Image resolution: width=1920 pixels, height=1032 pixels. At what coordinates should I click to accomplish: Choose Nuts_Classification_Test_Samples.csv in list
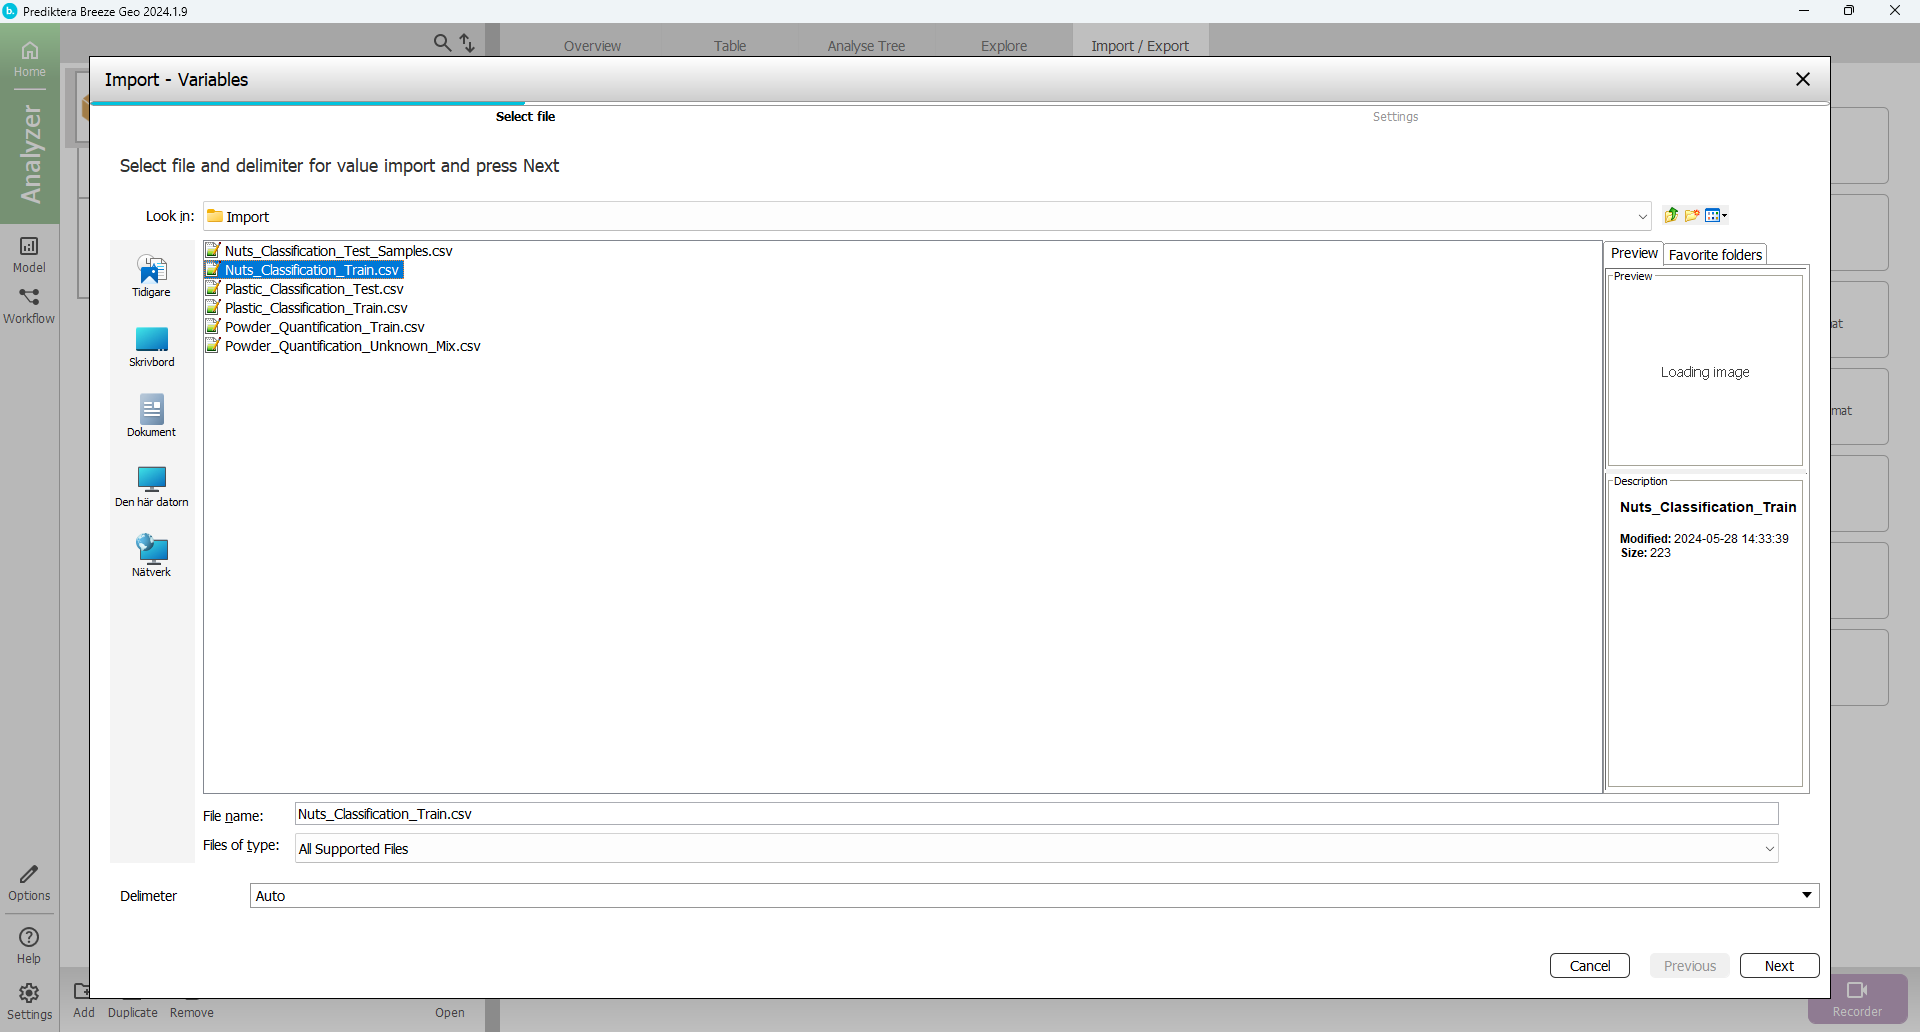[x=338, y=251]
